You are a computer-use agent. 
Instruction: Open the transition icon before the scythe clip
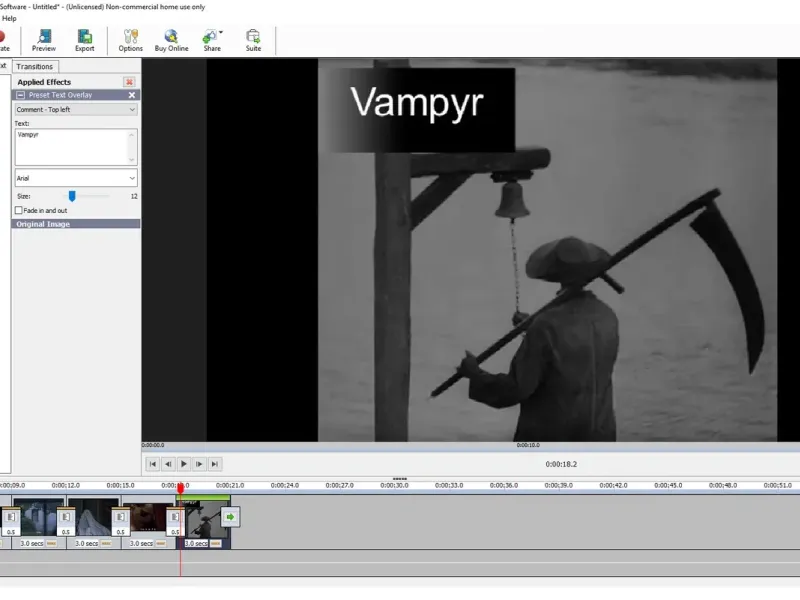click(x=175, y=517)
